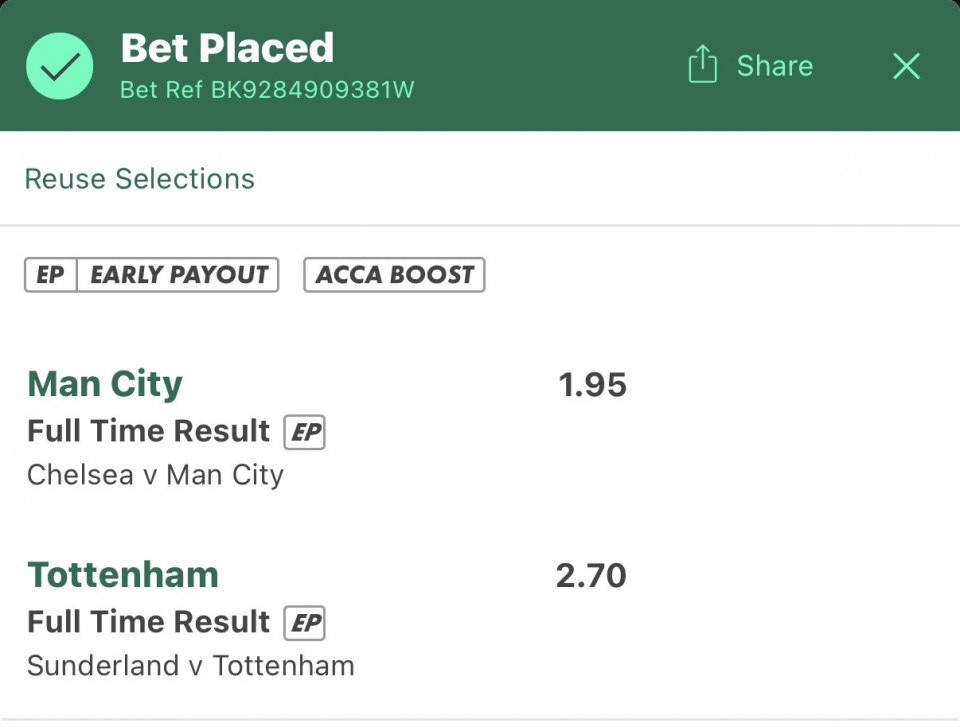Image resolution: width=960 pixels, height=727 pixels.
Task: Click the Man City selection name
Action: [105, 384]
